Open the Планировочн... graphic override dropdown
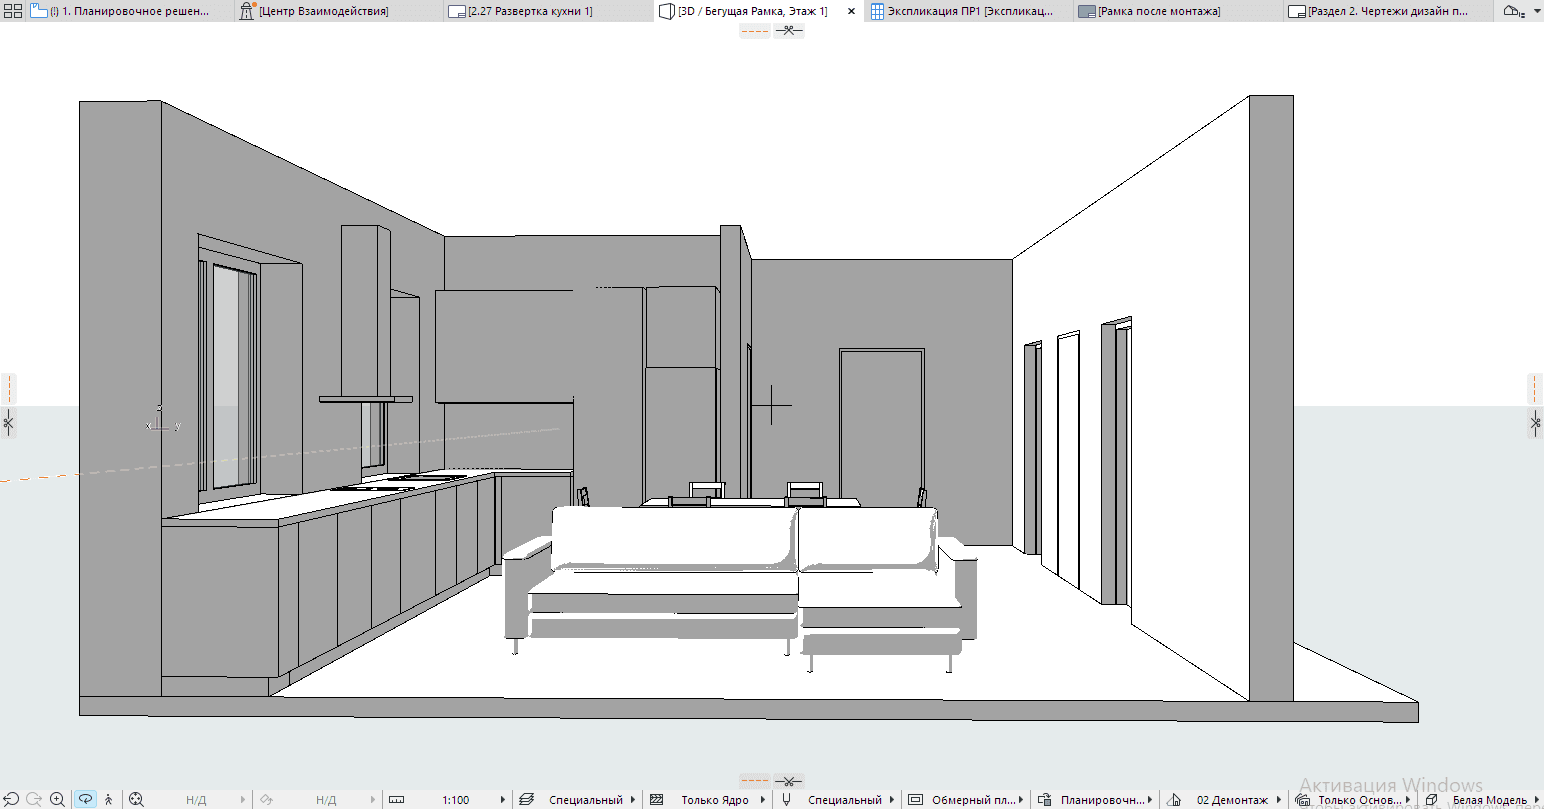1544x809 pixels. coord(1152,800)
